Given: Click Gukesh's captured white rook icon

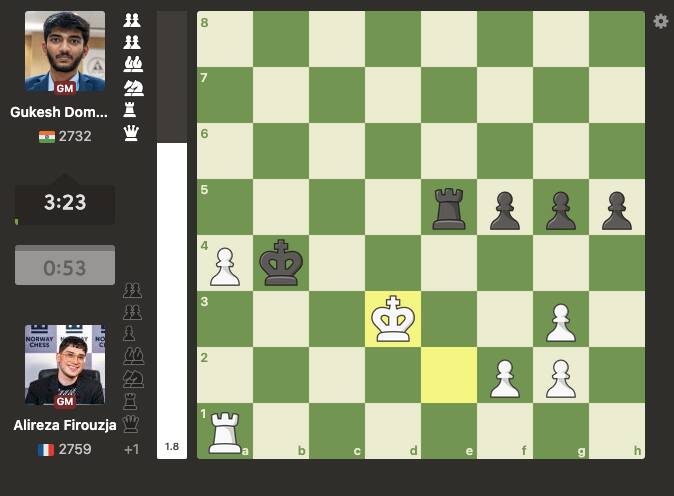Looking at the screenshot, I should (130, 110).
